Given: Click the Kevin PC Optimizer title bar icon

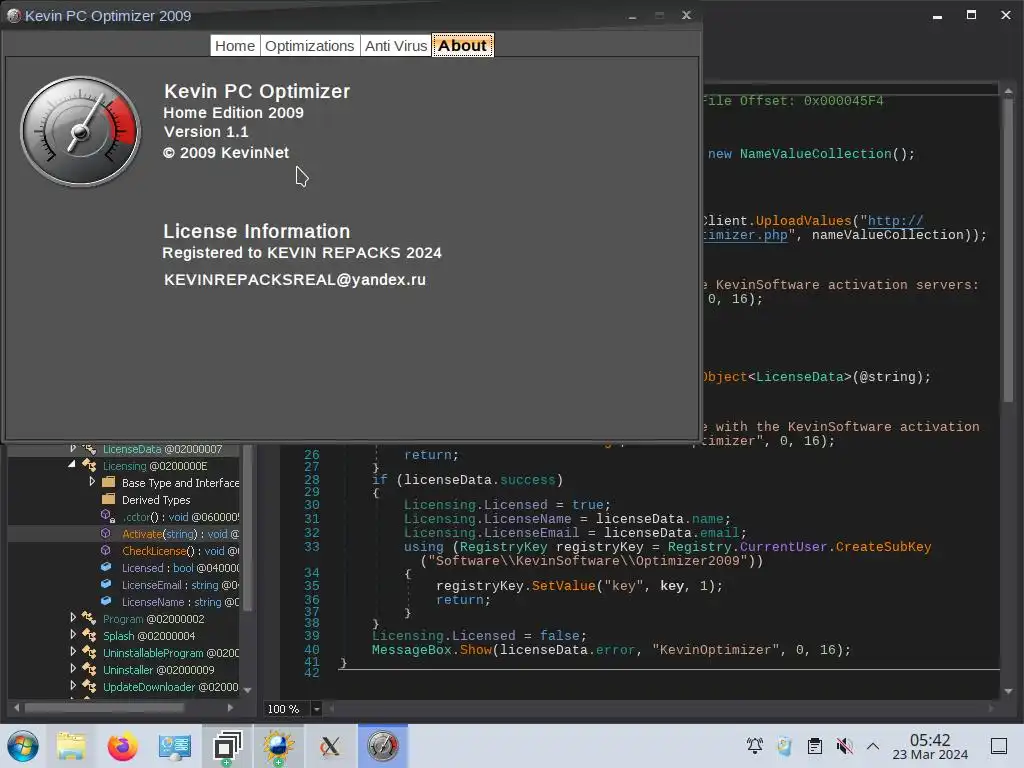Looking at the screenshot, I should tap(14, 16).
